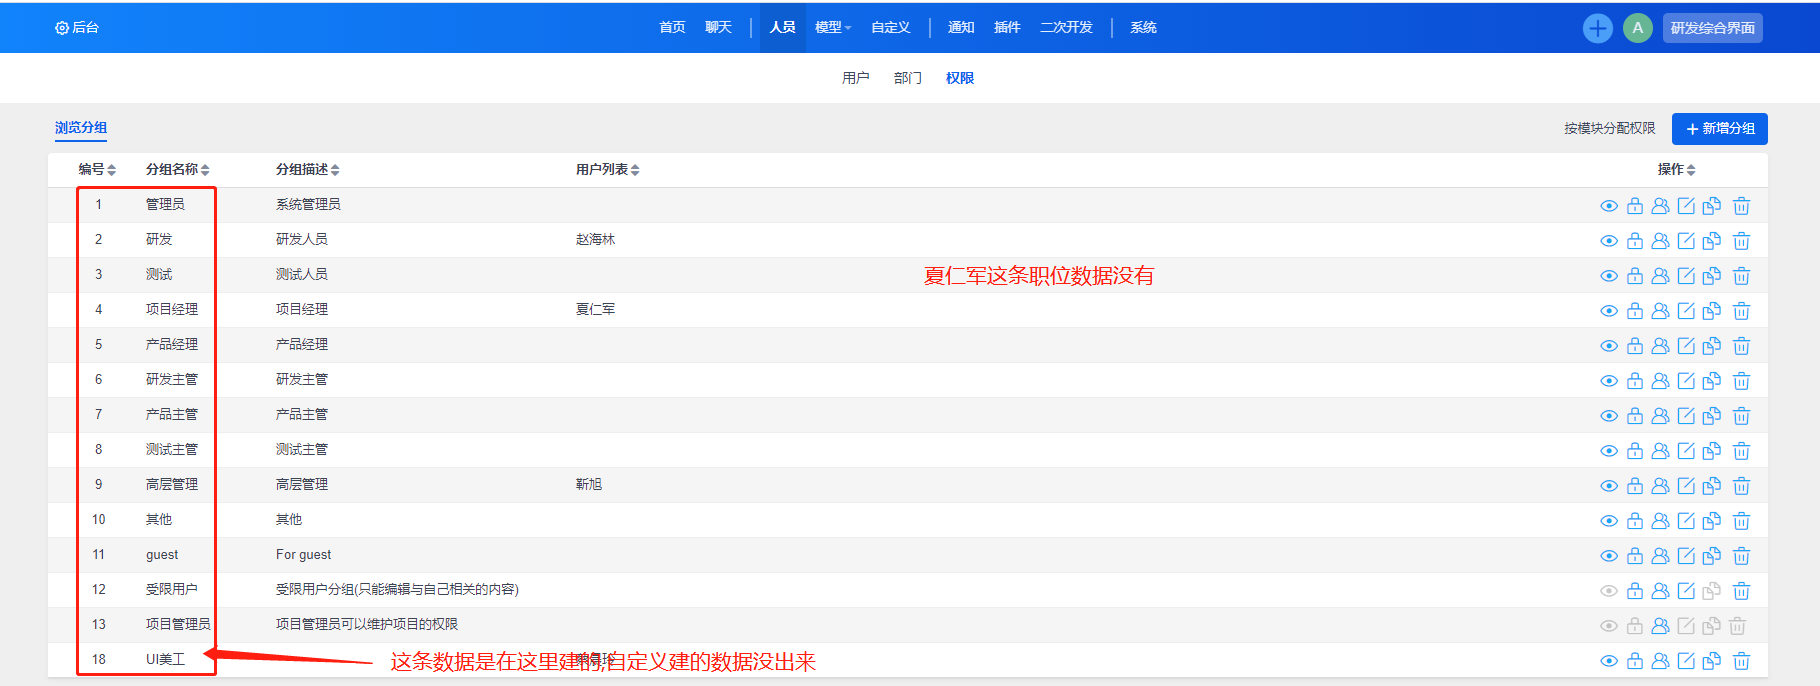This screenshot has height=686, width=1820.
Task: Switch to the 用户 tab
Action: point(855,78)
